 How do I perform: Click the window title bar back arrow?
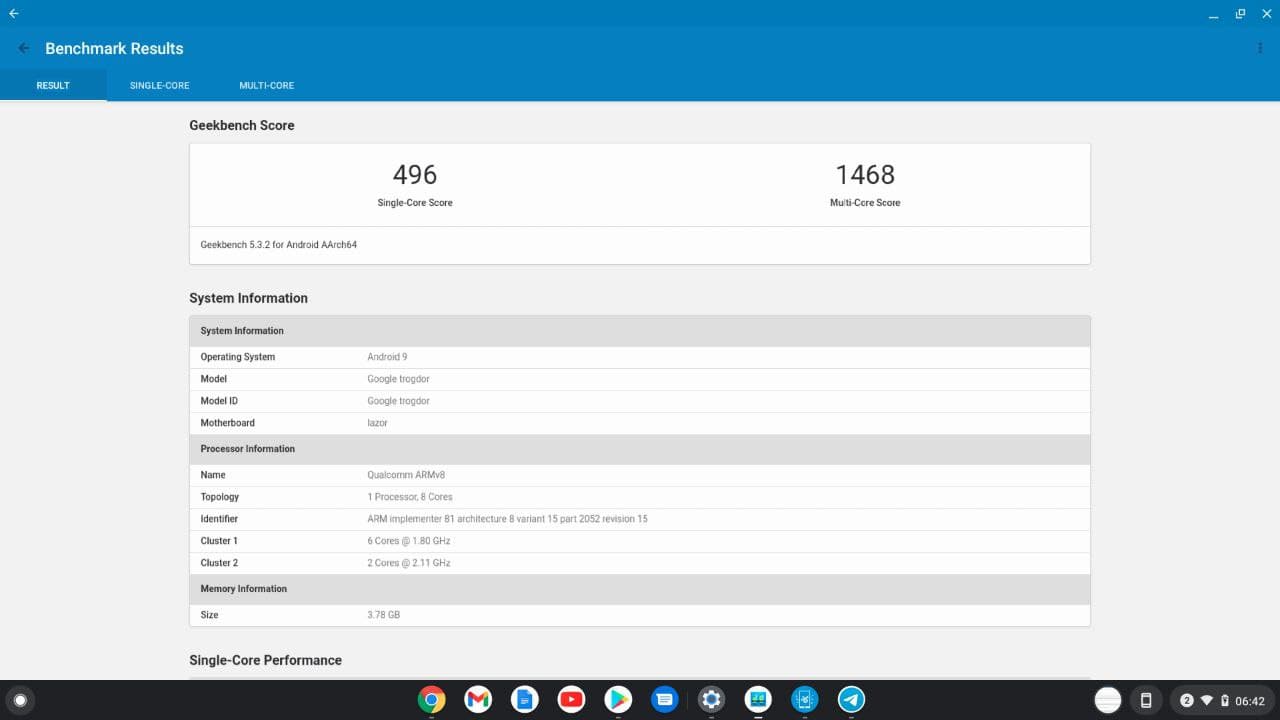click(14, 14)
